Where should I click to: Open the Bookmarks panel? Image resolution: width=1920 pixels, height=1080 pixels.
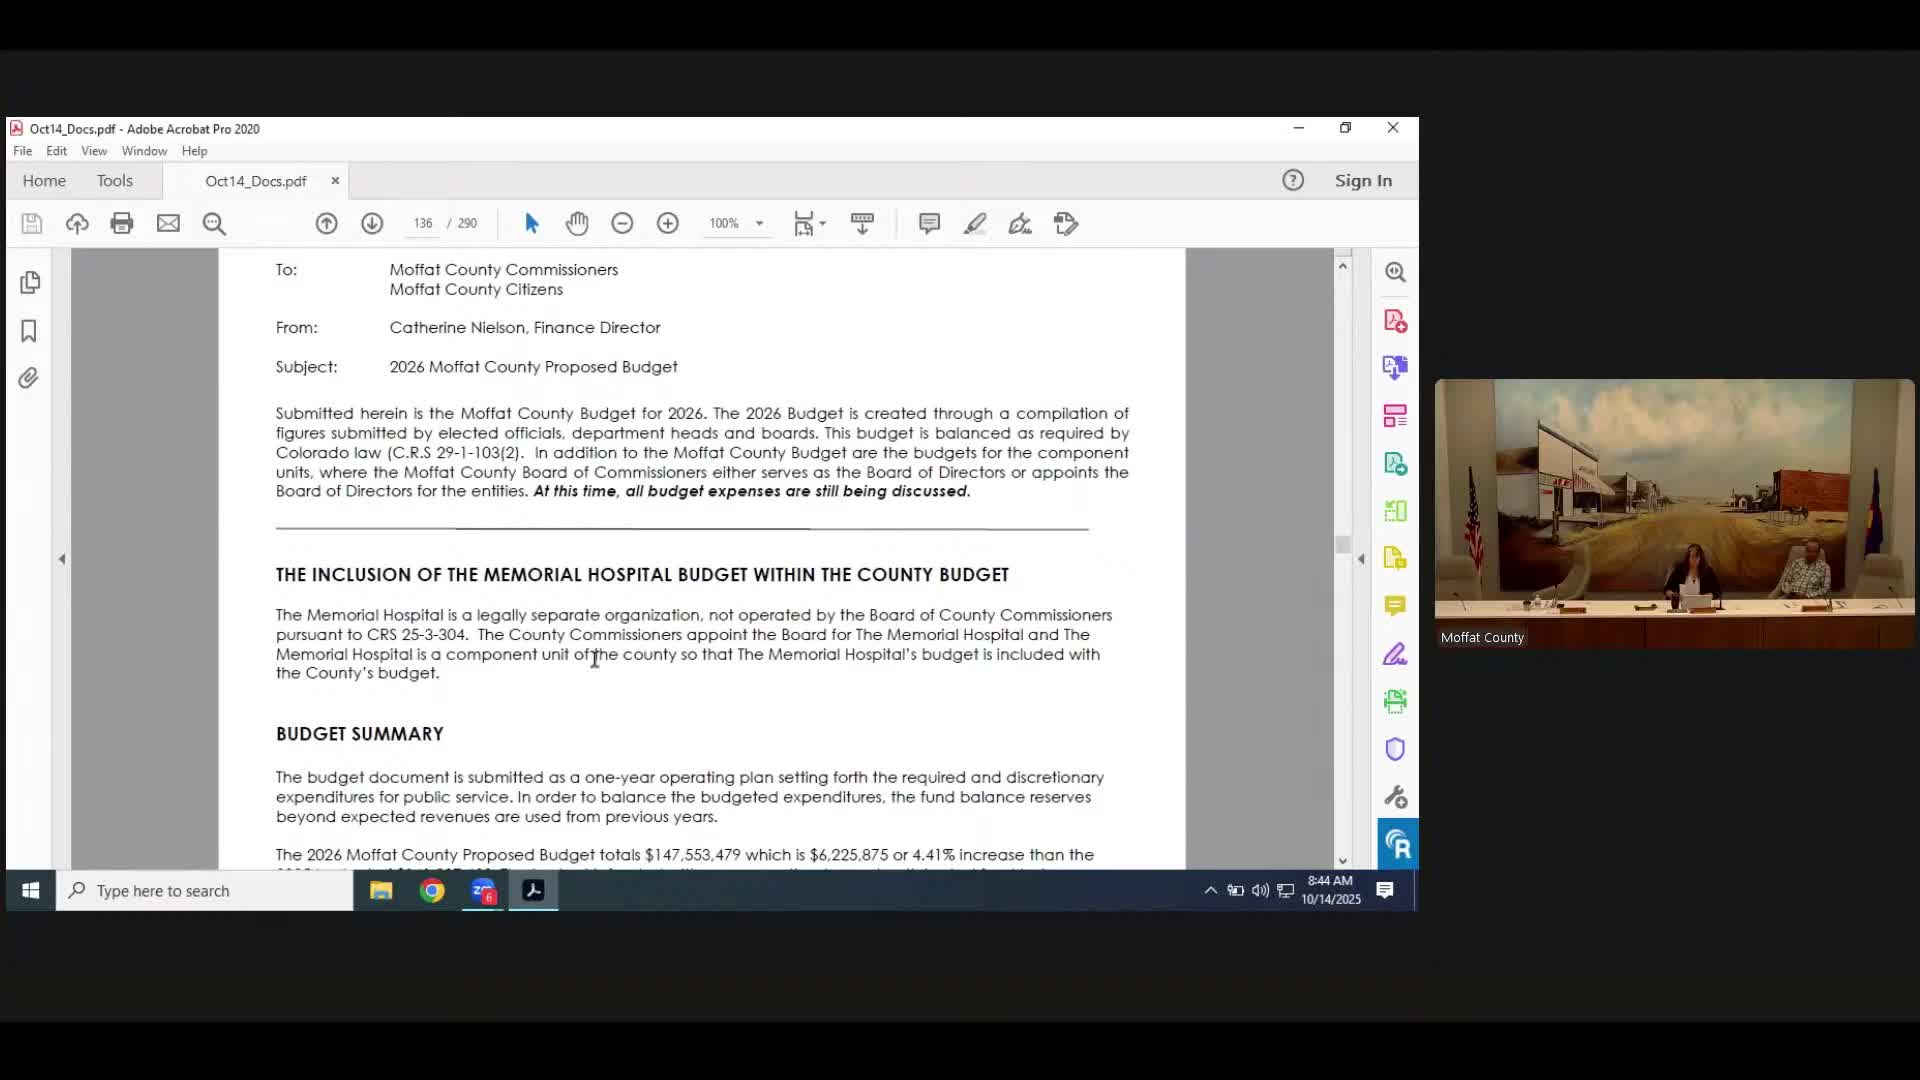tap(29, 331)
